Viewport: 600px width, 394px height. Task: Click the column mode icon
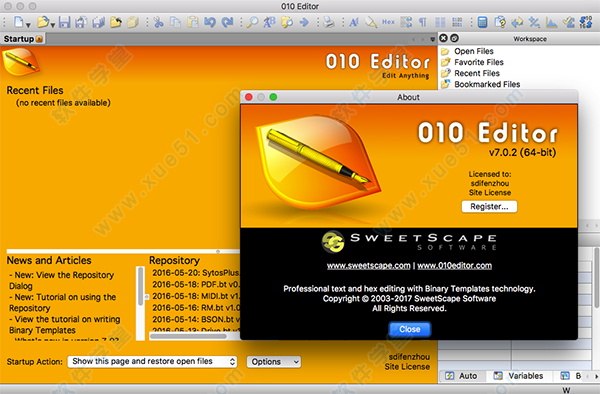440,22
